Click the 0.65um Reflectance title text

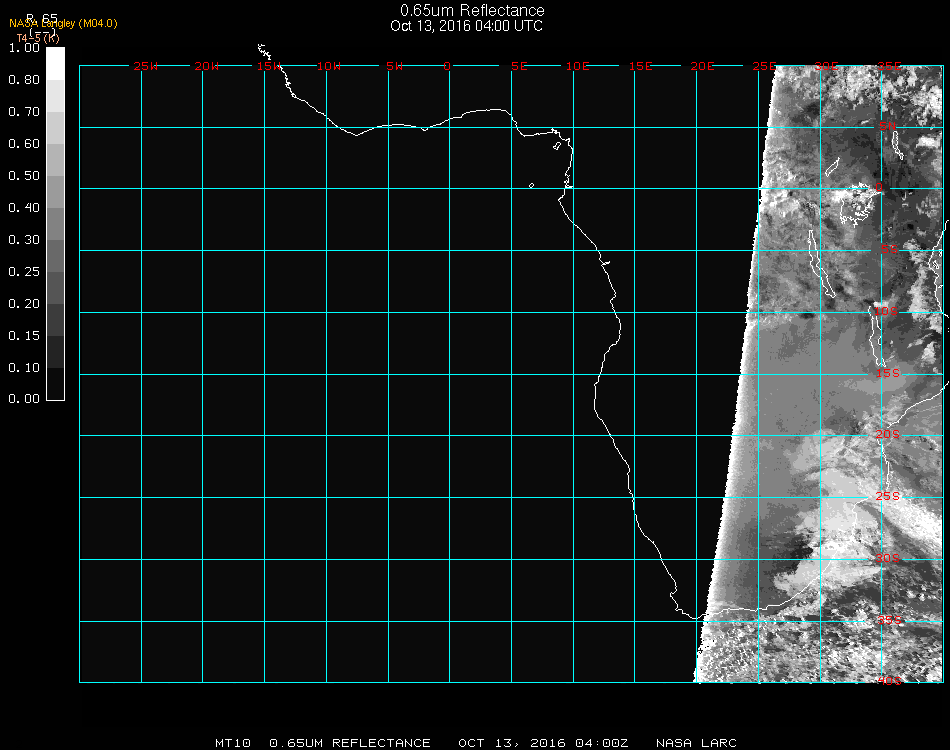coord(472,10)
